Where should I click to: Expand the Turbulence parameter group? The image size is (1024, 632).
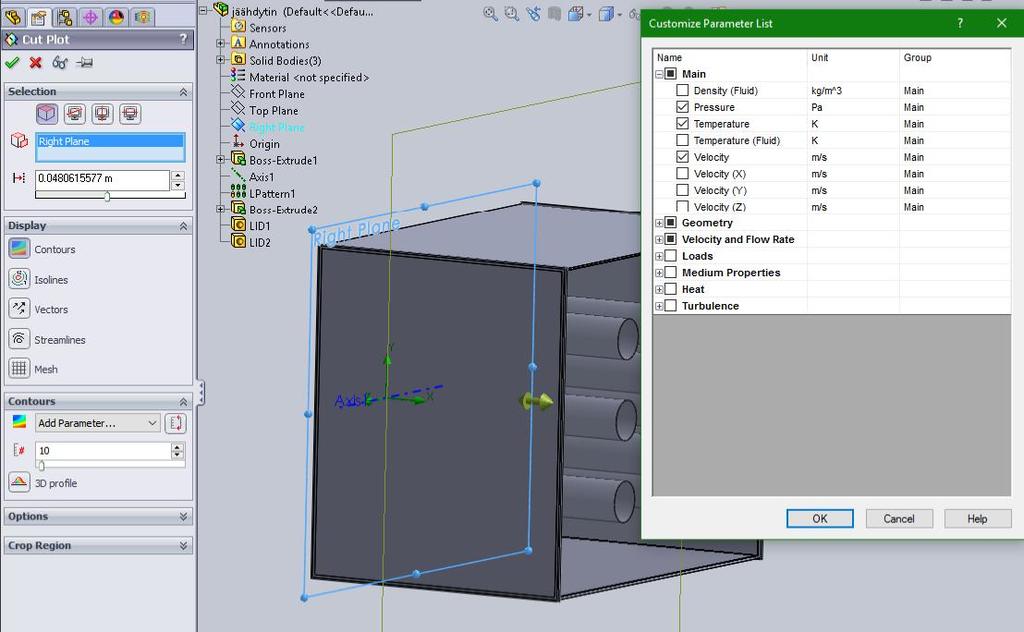click(x=659, y=306)
